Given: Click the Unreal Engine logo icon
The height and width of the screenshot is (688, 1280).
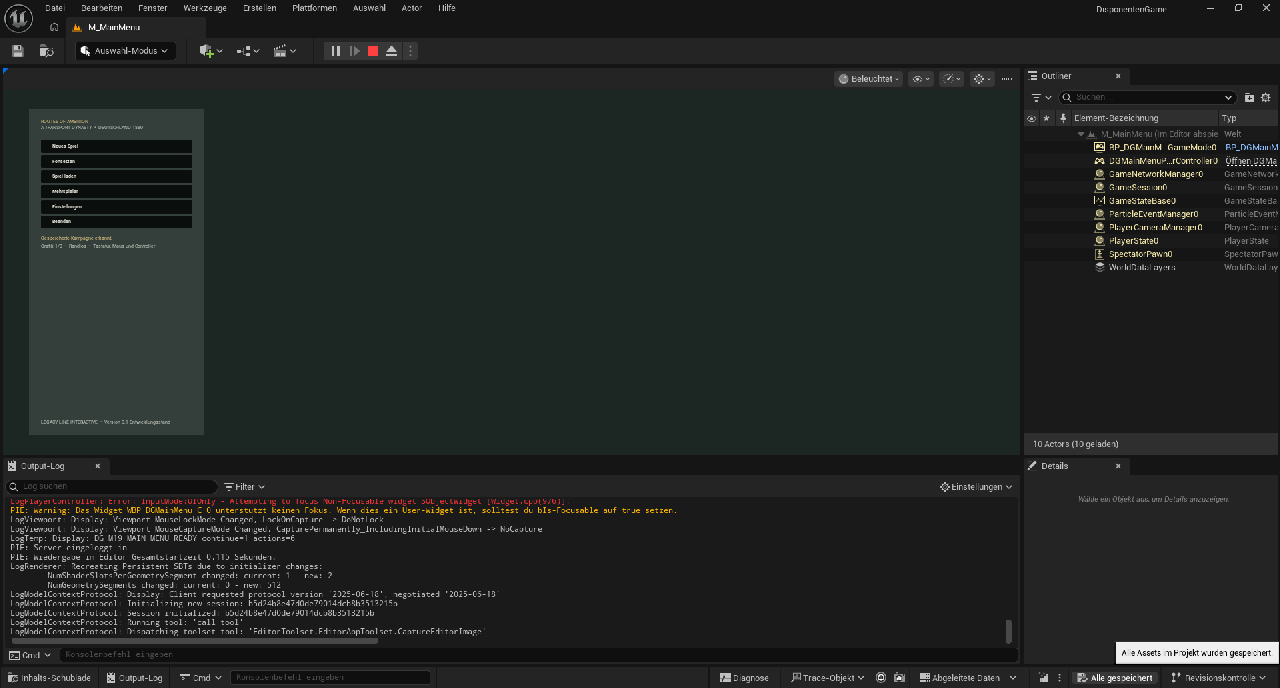Looking at the screenshot, I should (x=19, y=18).
